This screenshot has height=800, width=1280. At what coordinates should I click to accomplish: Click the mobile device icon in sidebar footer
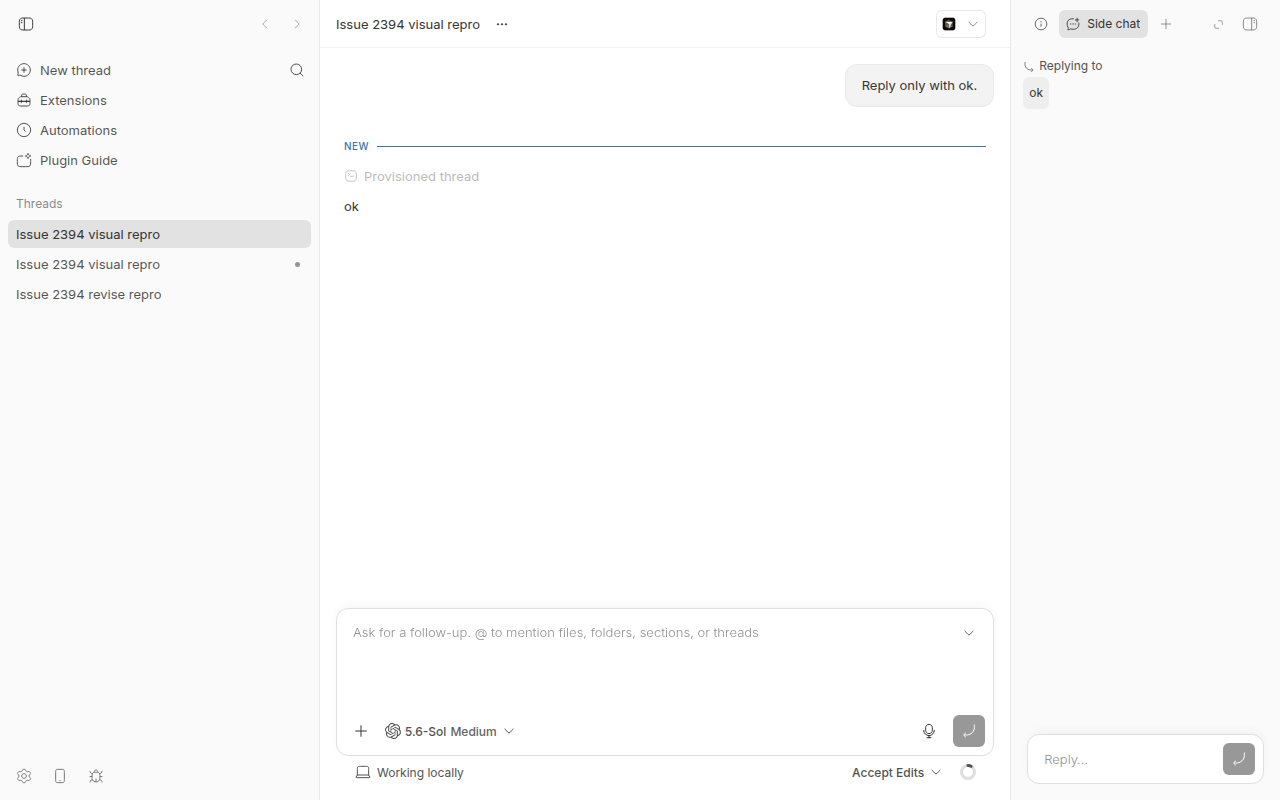click(60, 776)
